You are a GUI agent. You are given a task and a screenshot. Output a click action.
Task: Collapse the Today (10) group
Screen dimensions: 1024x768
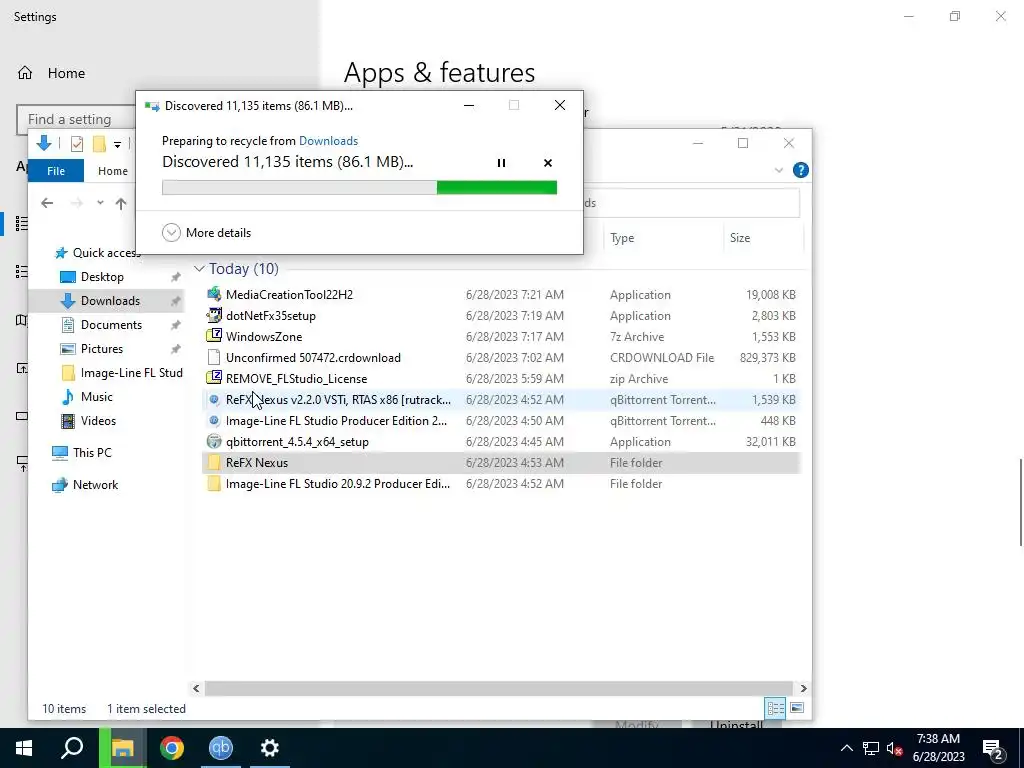[x=199, y=268]
